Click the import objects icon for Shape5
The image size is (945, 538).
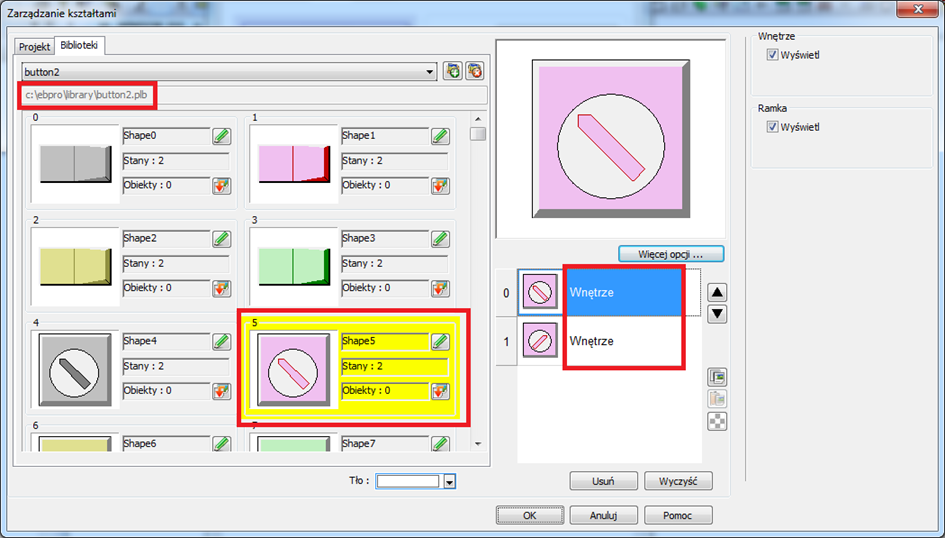click(x=441, y=392)
